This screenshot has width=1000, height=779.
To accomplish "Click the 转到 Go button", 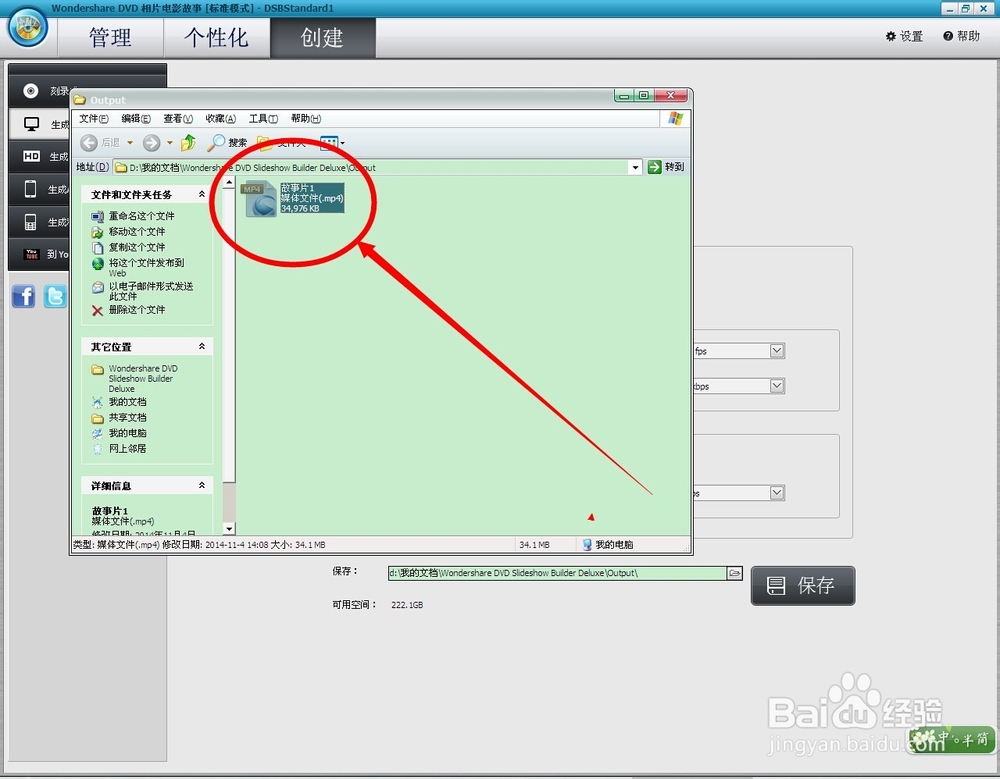I will pos(666,167).
